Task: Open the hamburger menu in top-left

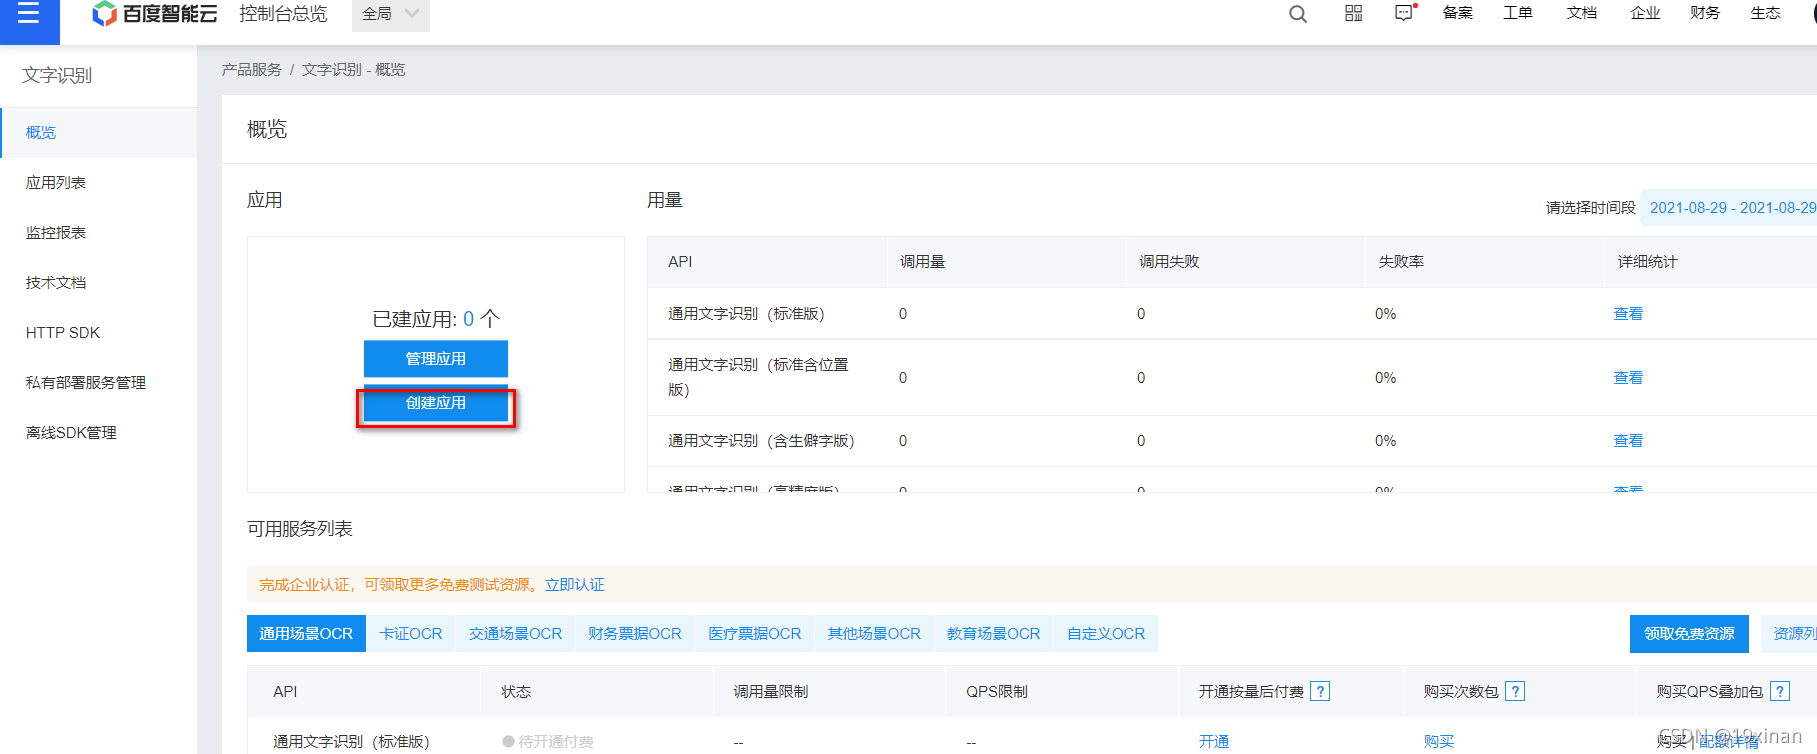Action: [28, 14]
